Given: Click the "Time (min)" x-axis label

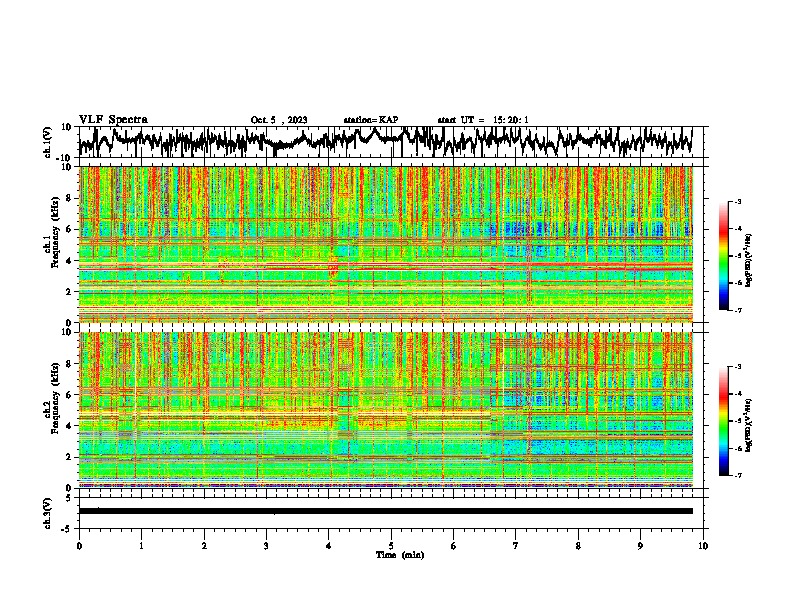Looking at the screenshot, I should coord(400,555).
